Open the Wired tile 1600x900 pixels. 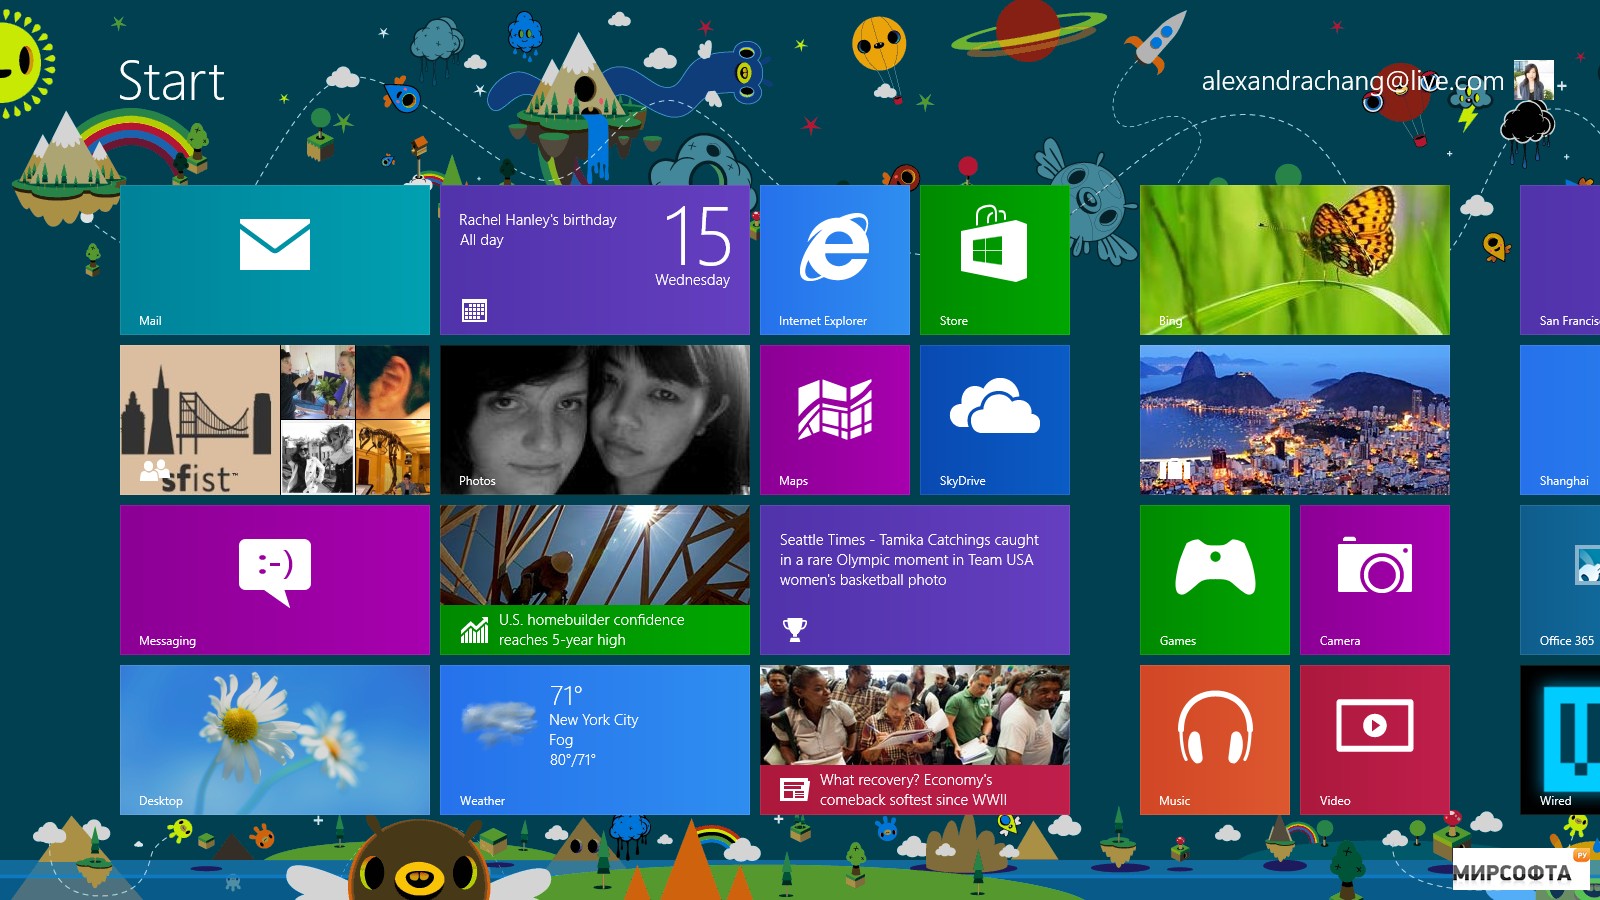(x=1560, y=740)
